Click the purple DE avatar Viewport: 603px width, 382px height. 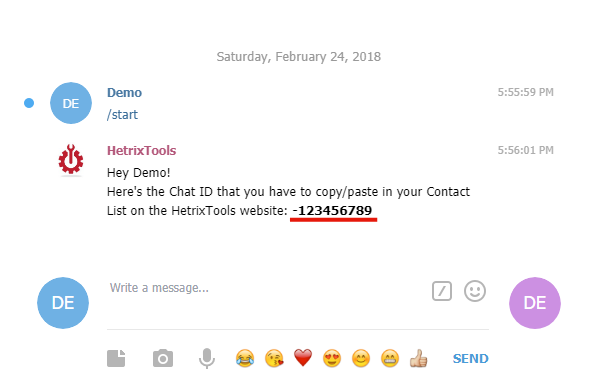(x=535, y=303)
